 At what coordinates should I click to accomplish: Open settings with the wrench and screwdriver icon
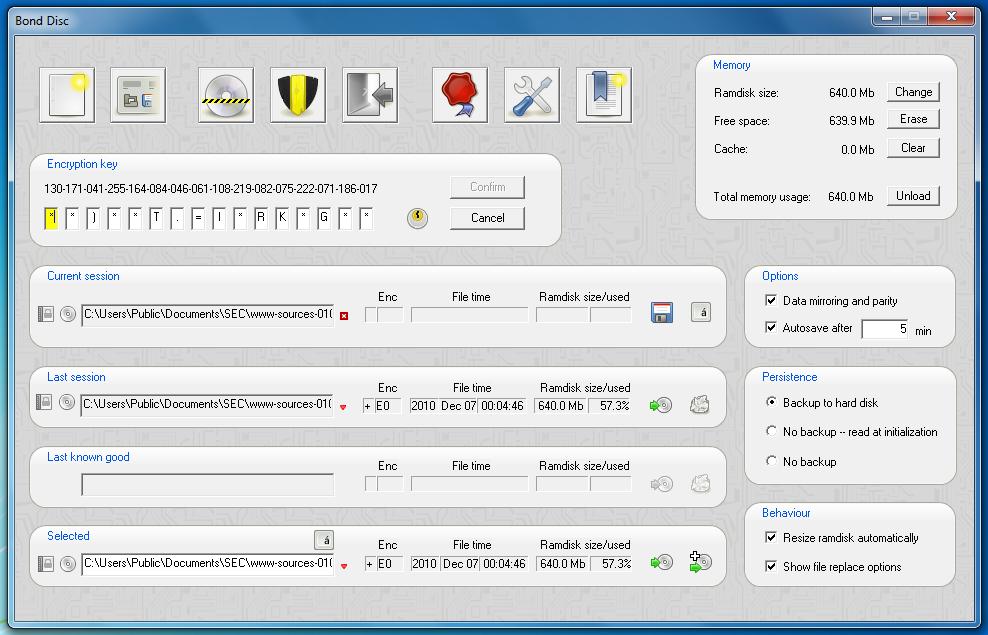coord(531,94)
